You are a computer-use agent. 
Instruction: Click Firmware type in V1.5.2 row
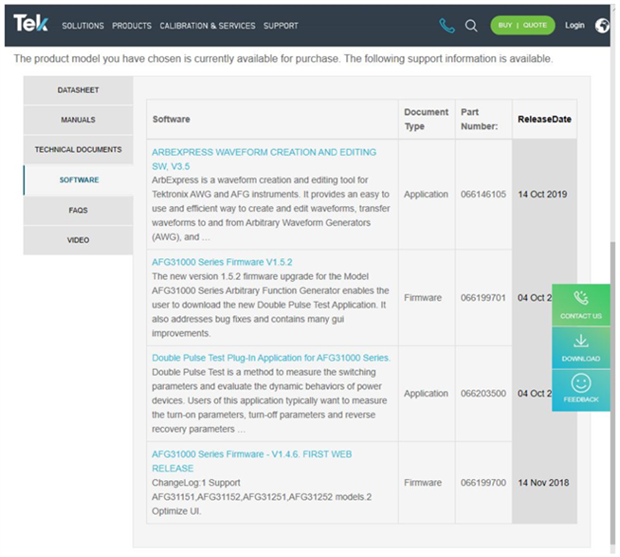pyautogui.click(x=423, y=298)
